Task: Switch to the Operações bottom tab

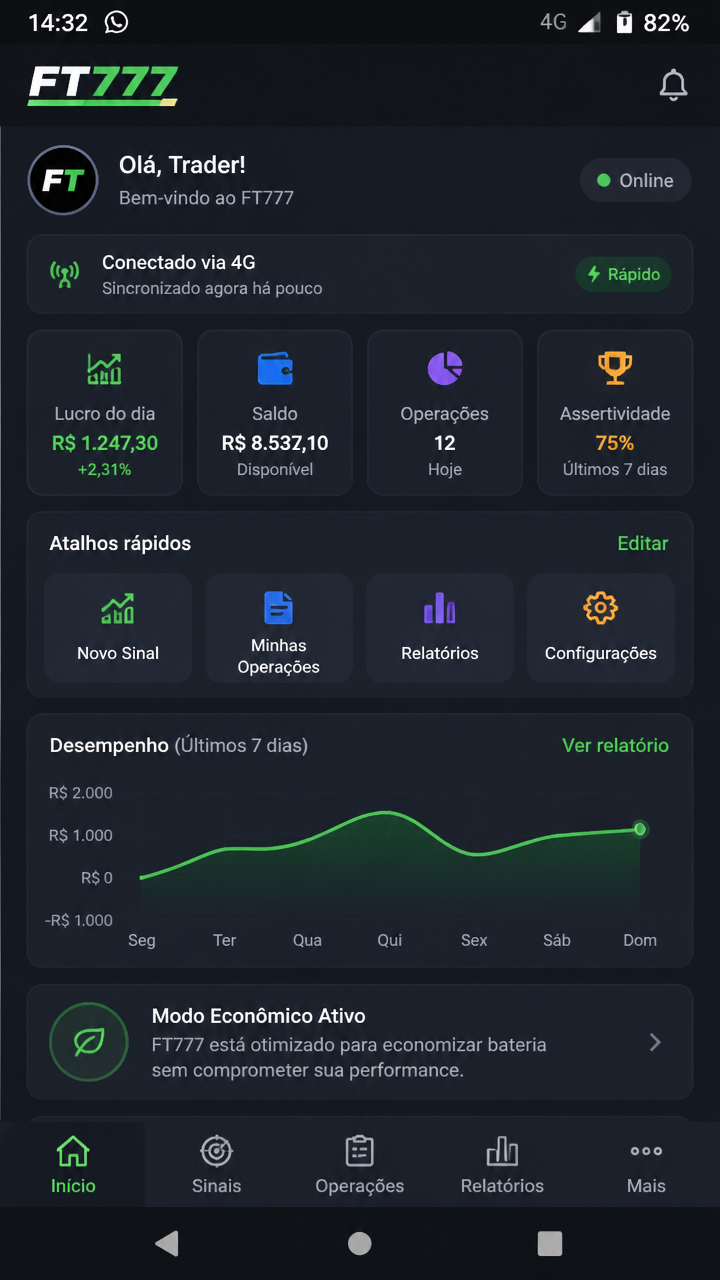Action: tap(360, 1165)
